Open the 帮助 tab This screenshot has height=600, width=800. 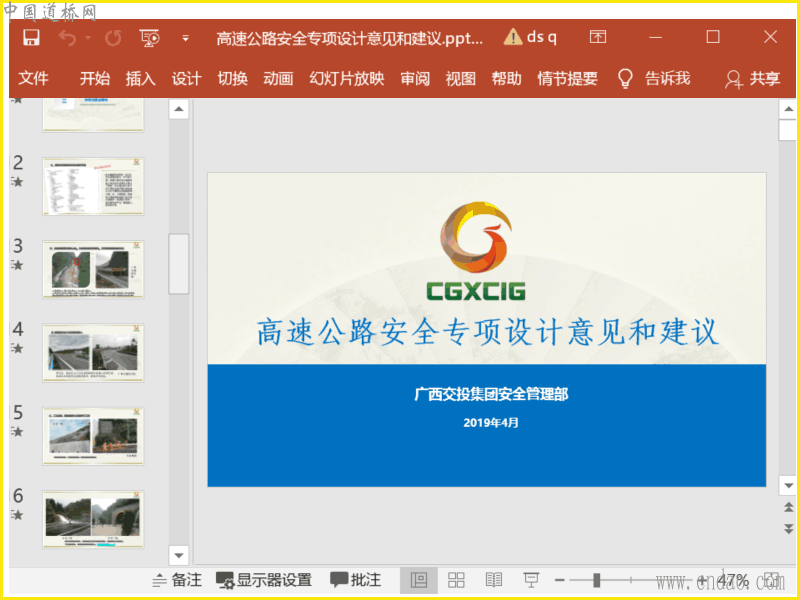coord(506,79)
